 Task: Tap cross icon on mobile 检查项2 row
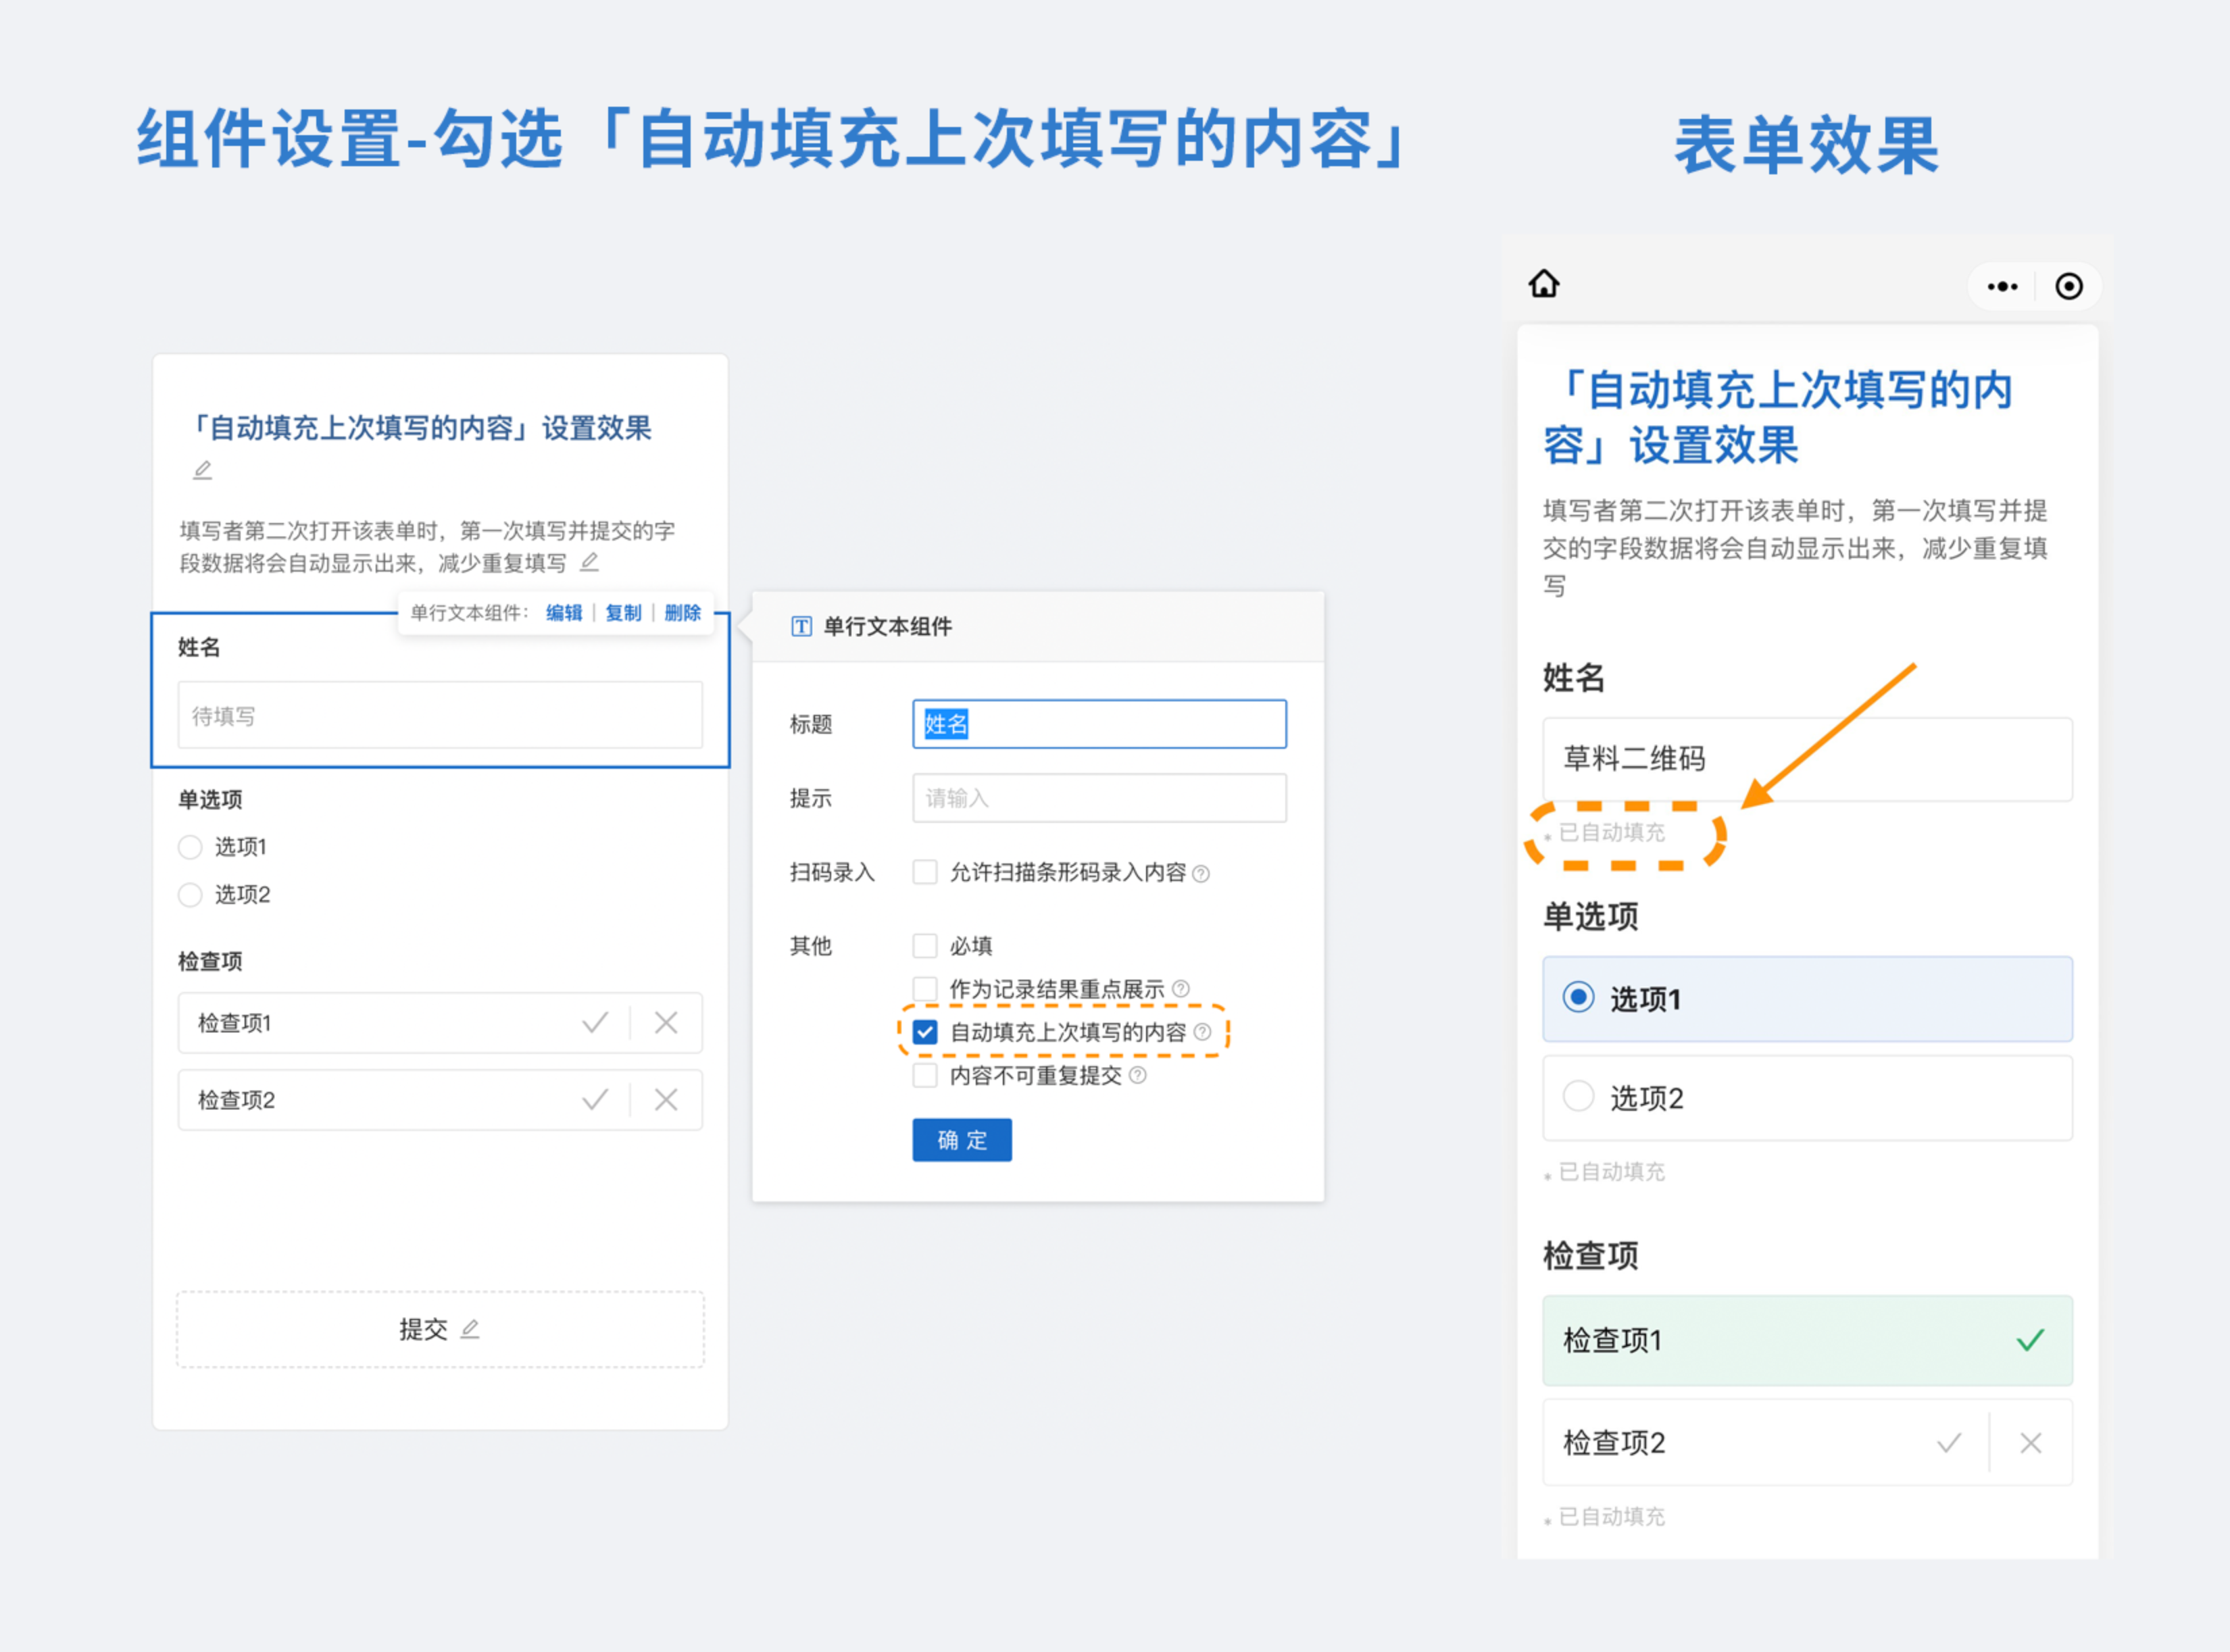point(2031,1443)
